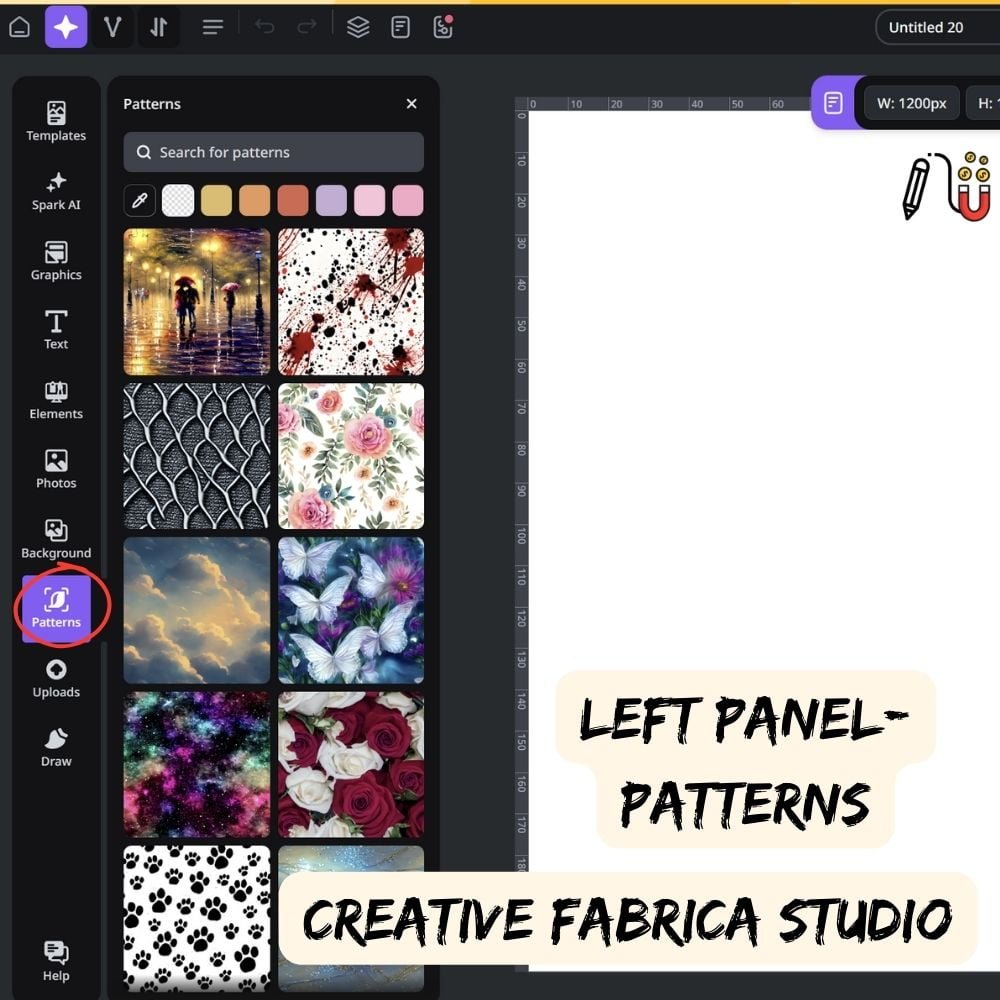Open the Photos panel

55,470
